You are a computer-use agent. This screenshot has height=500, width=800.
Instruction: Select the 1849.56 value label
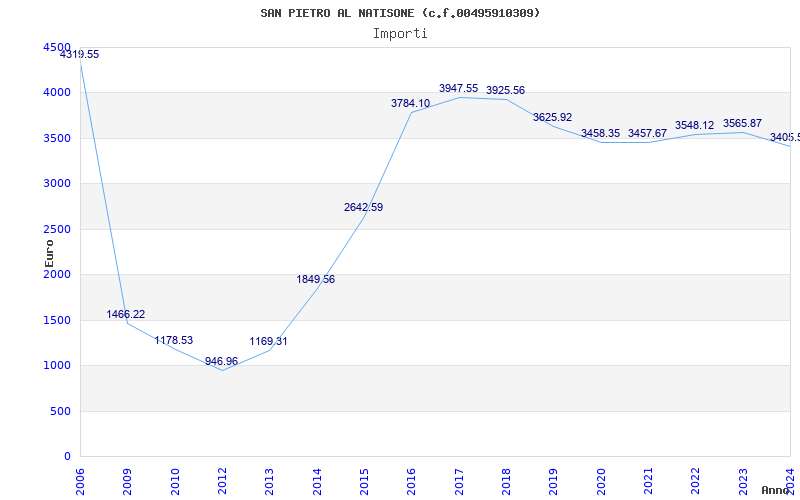pos(316,280)
